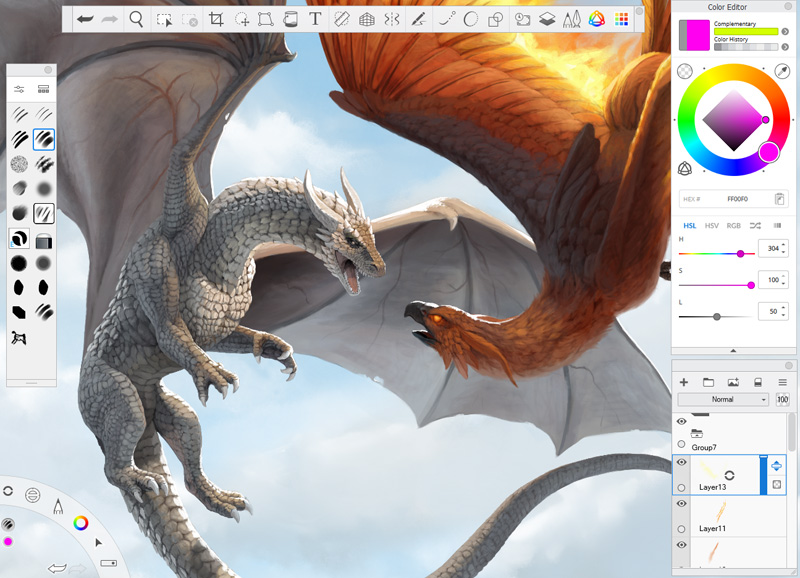Open the Layer Editor stack icon
The height and width of the screenshot is (578, 800).
[547, 20]
